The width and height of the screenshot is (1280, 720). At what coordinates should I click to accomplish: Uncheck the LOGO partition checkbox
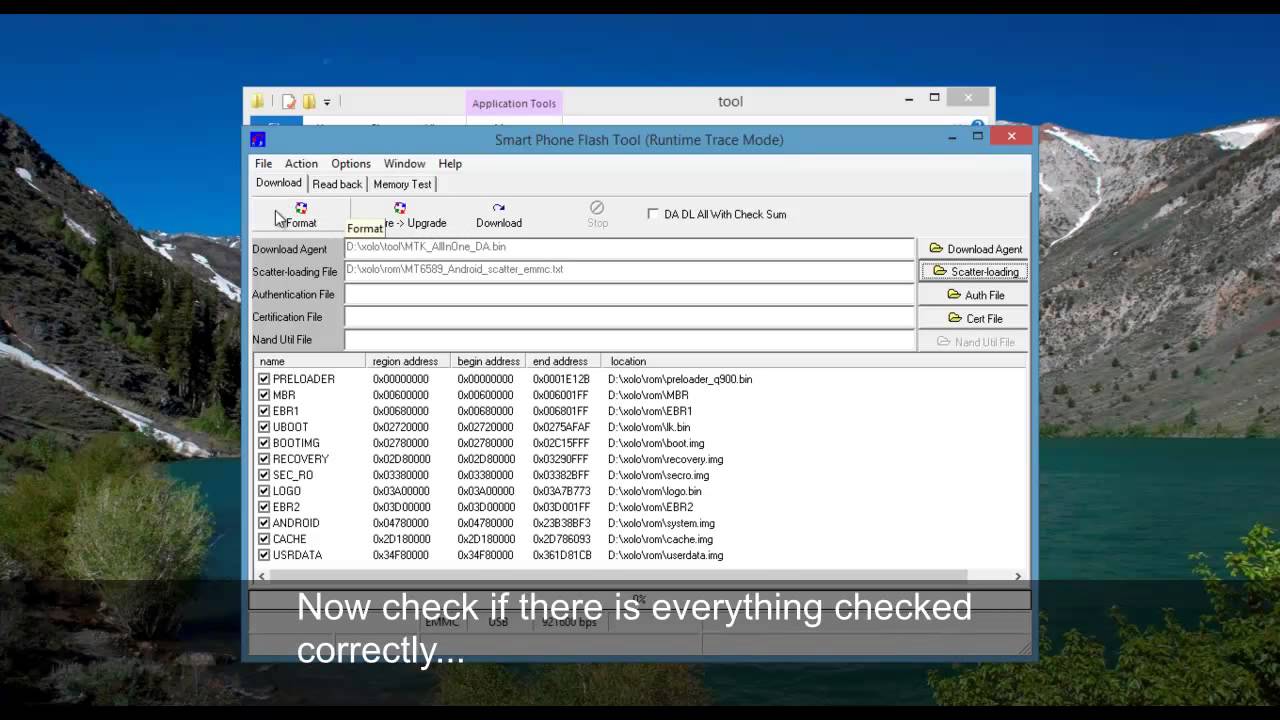point(264,491)
